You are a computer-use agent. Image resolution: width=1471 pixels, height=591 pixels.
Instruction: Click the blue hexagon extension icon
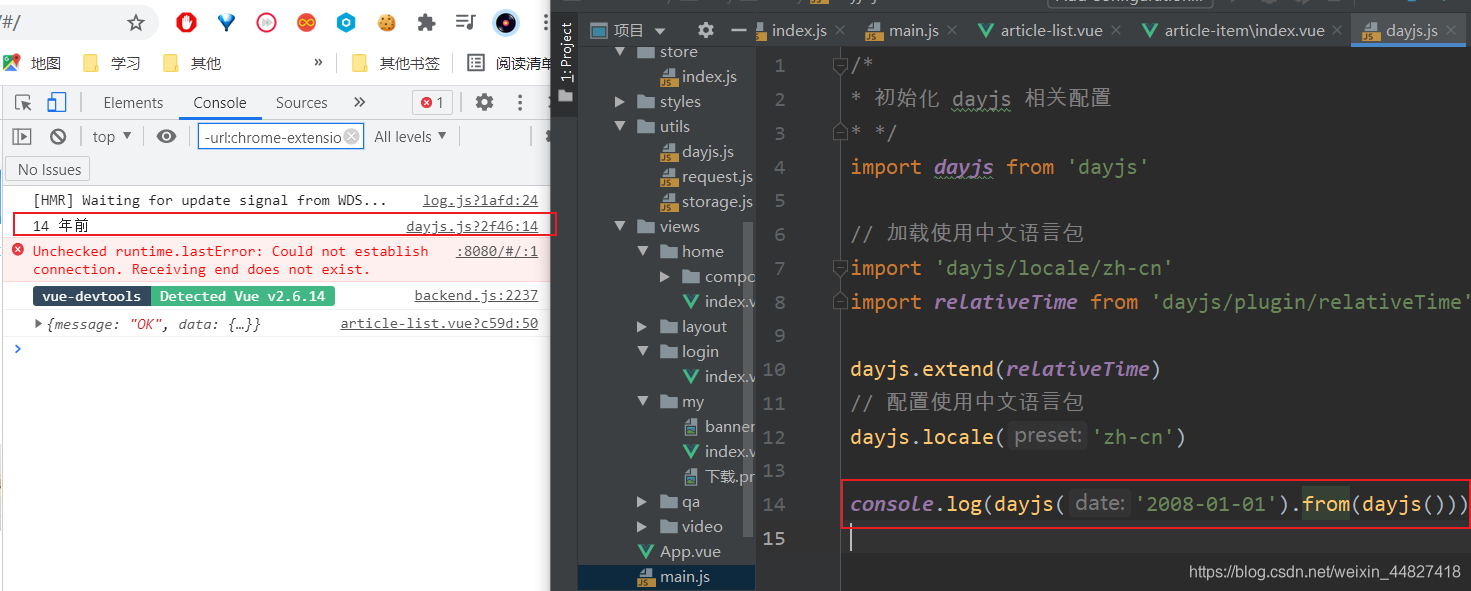tap(346, 22)
